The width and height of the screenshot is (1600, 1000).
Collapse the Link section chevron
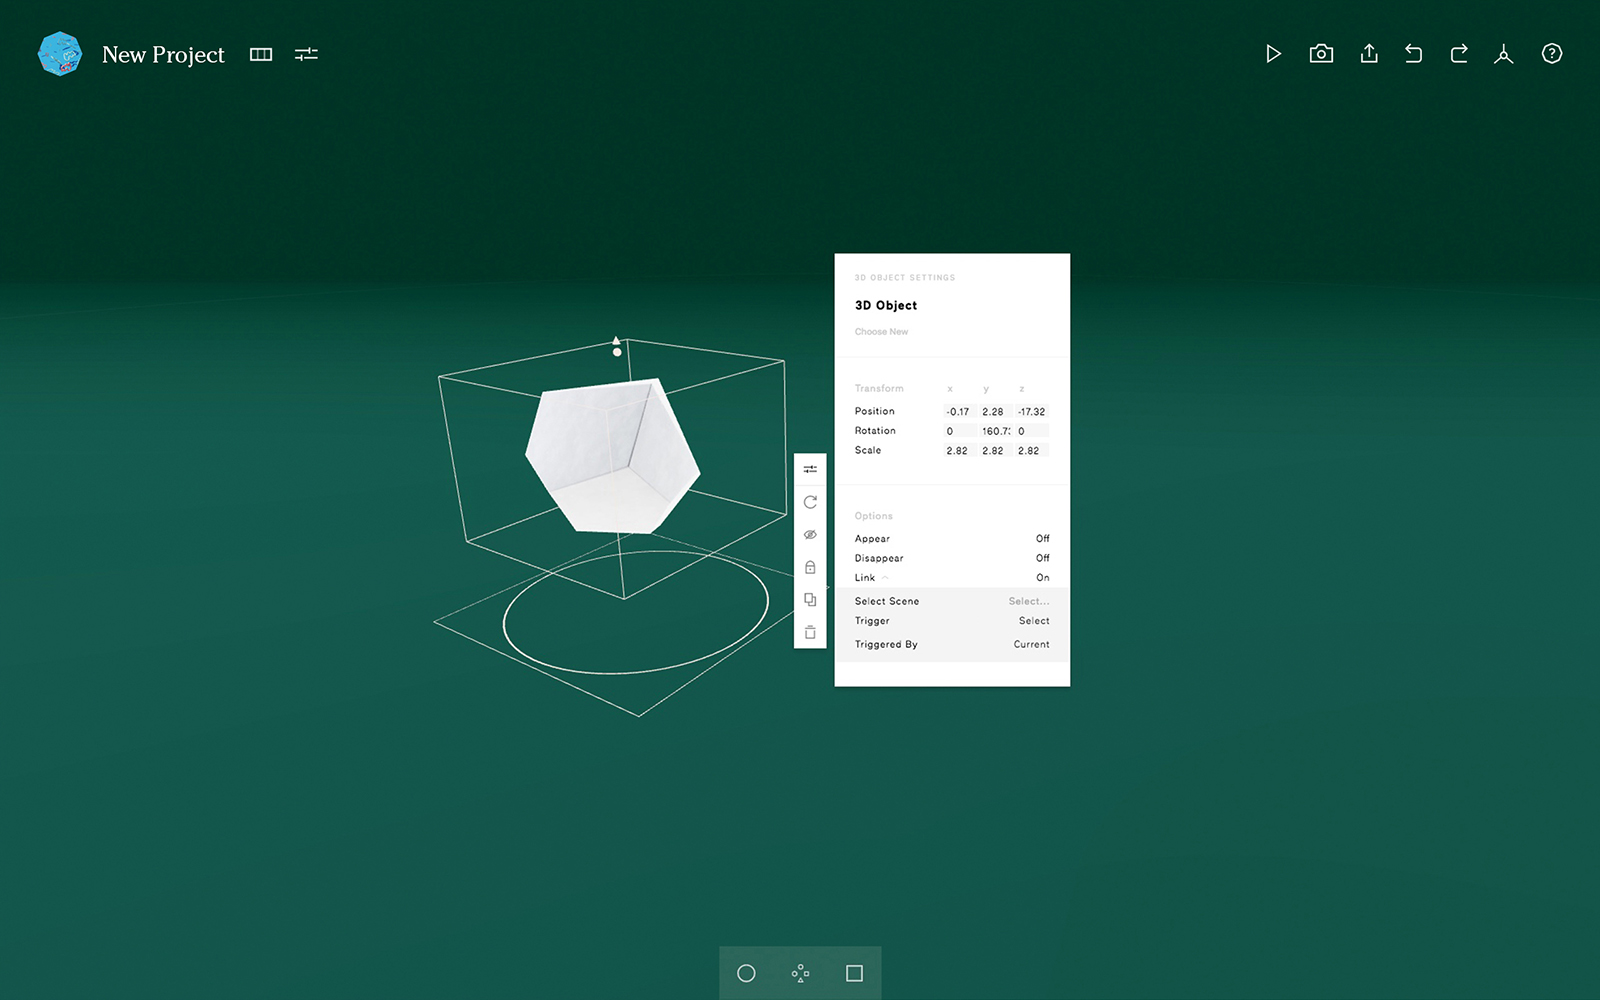885,578
